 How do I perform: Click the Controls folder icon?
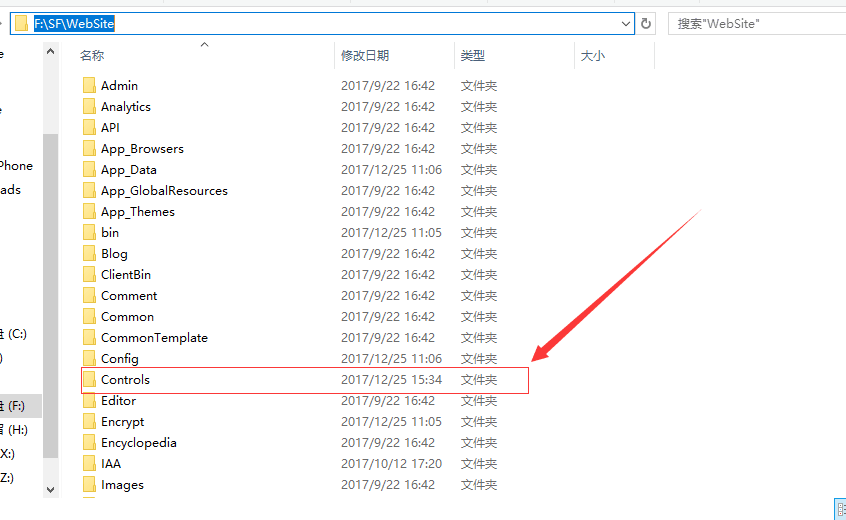tap(89, 380)
